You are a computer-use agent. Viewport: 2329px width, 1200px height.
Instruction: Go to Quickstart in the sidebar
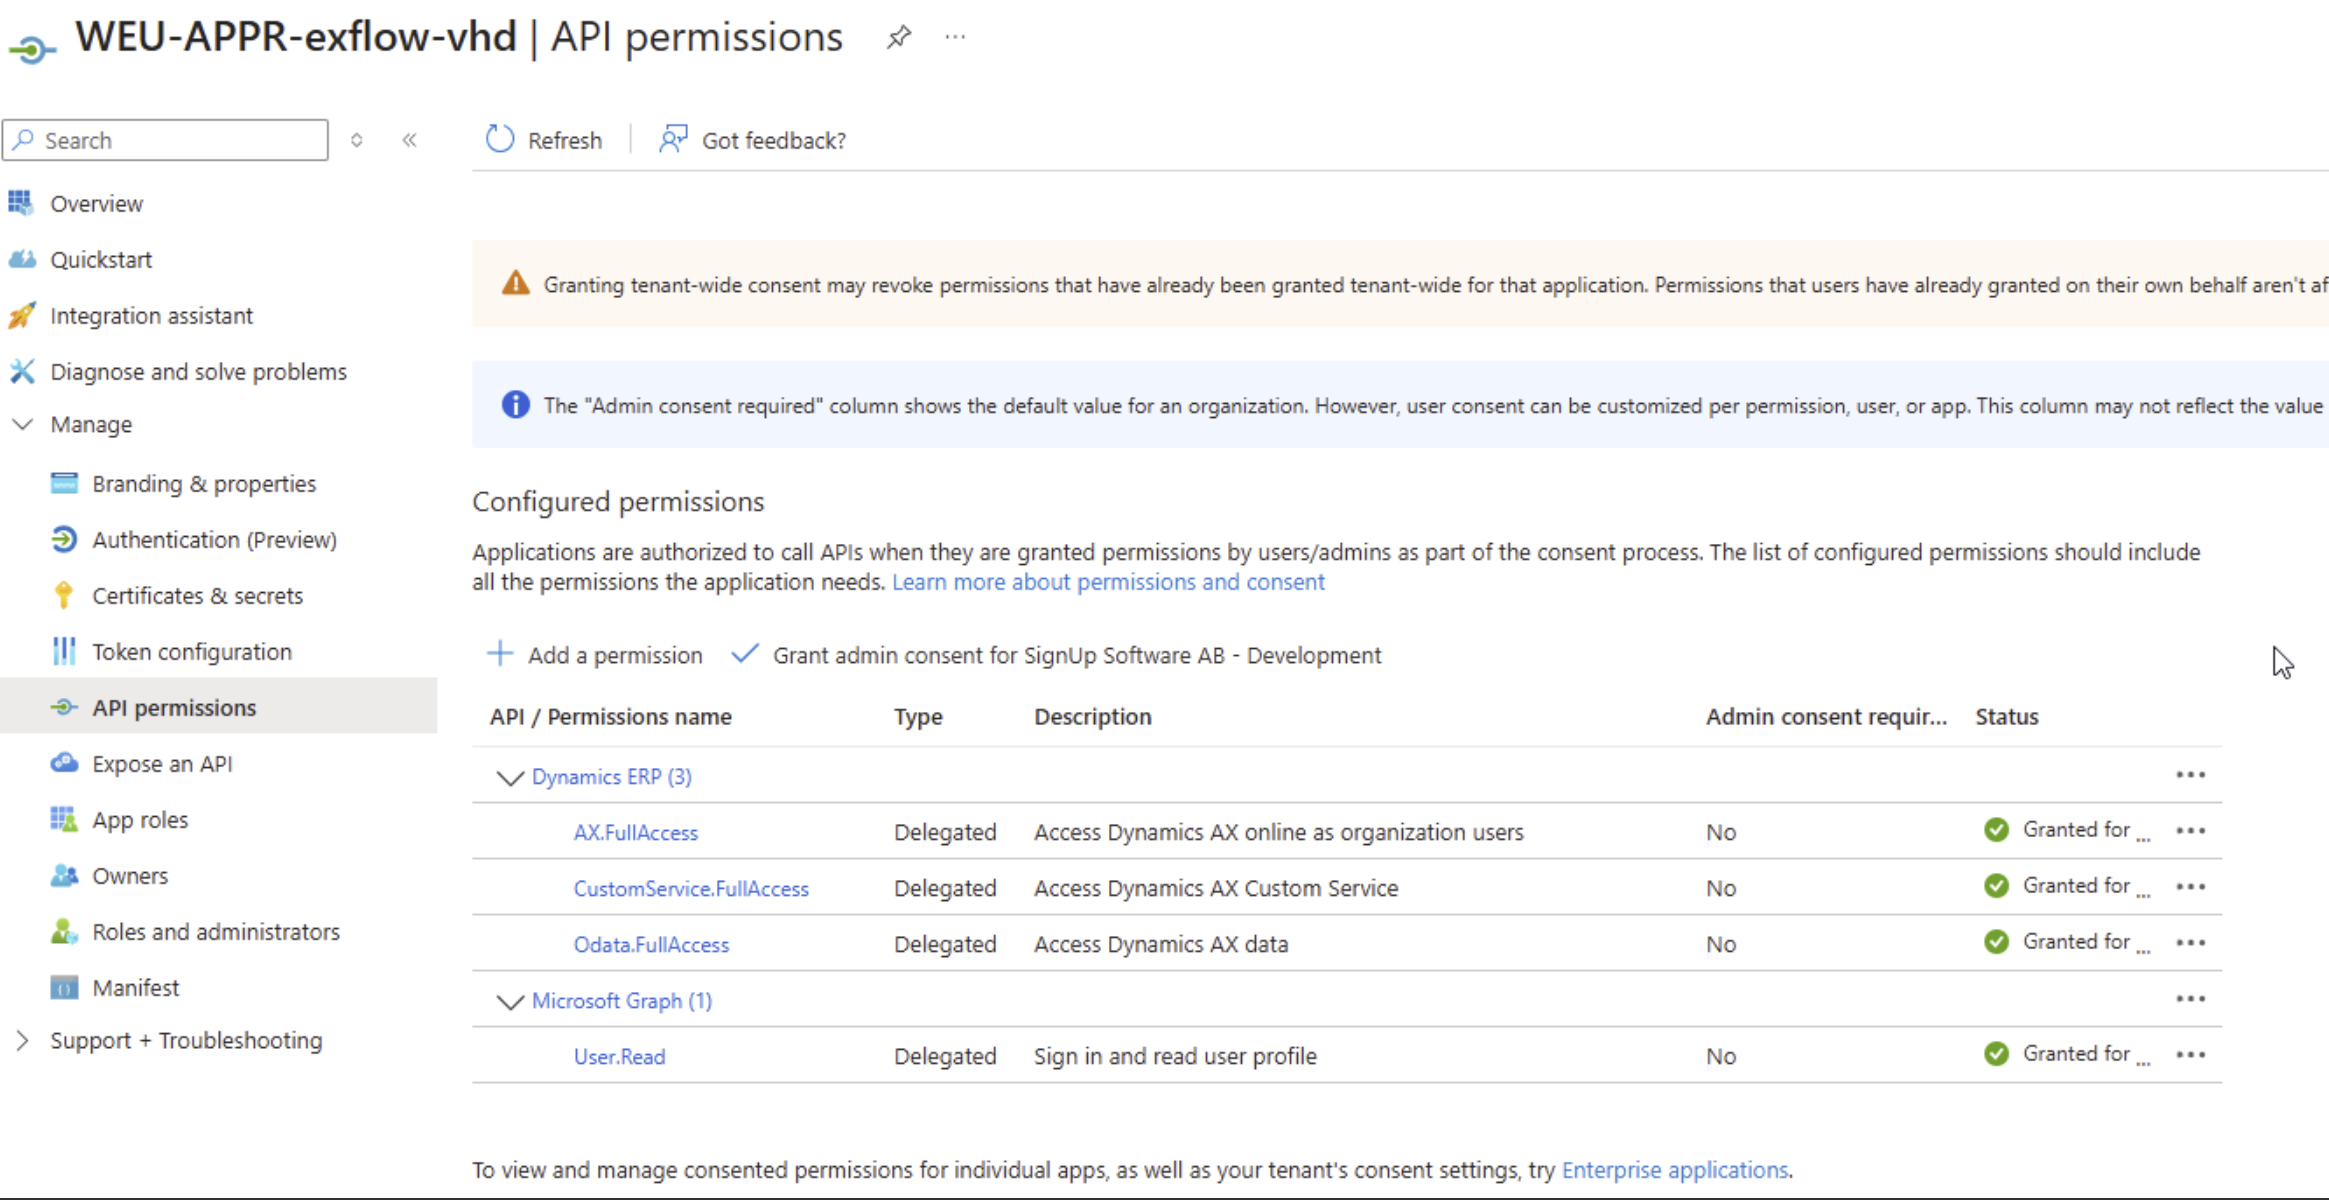[101, 260]
